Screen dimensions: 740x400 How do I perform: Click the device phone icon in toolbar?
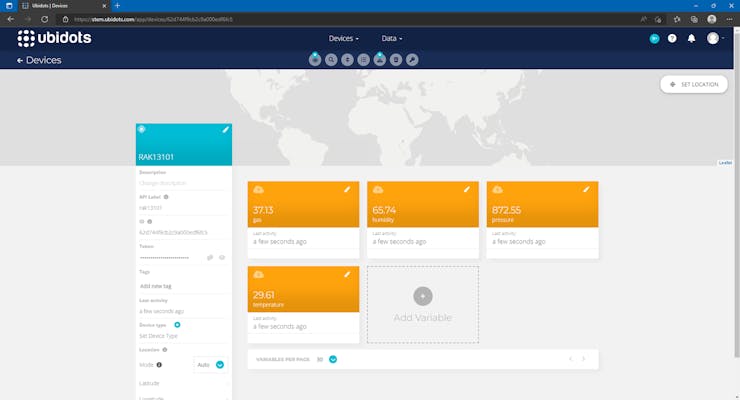(x=396, y=60)
